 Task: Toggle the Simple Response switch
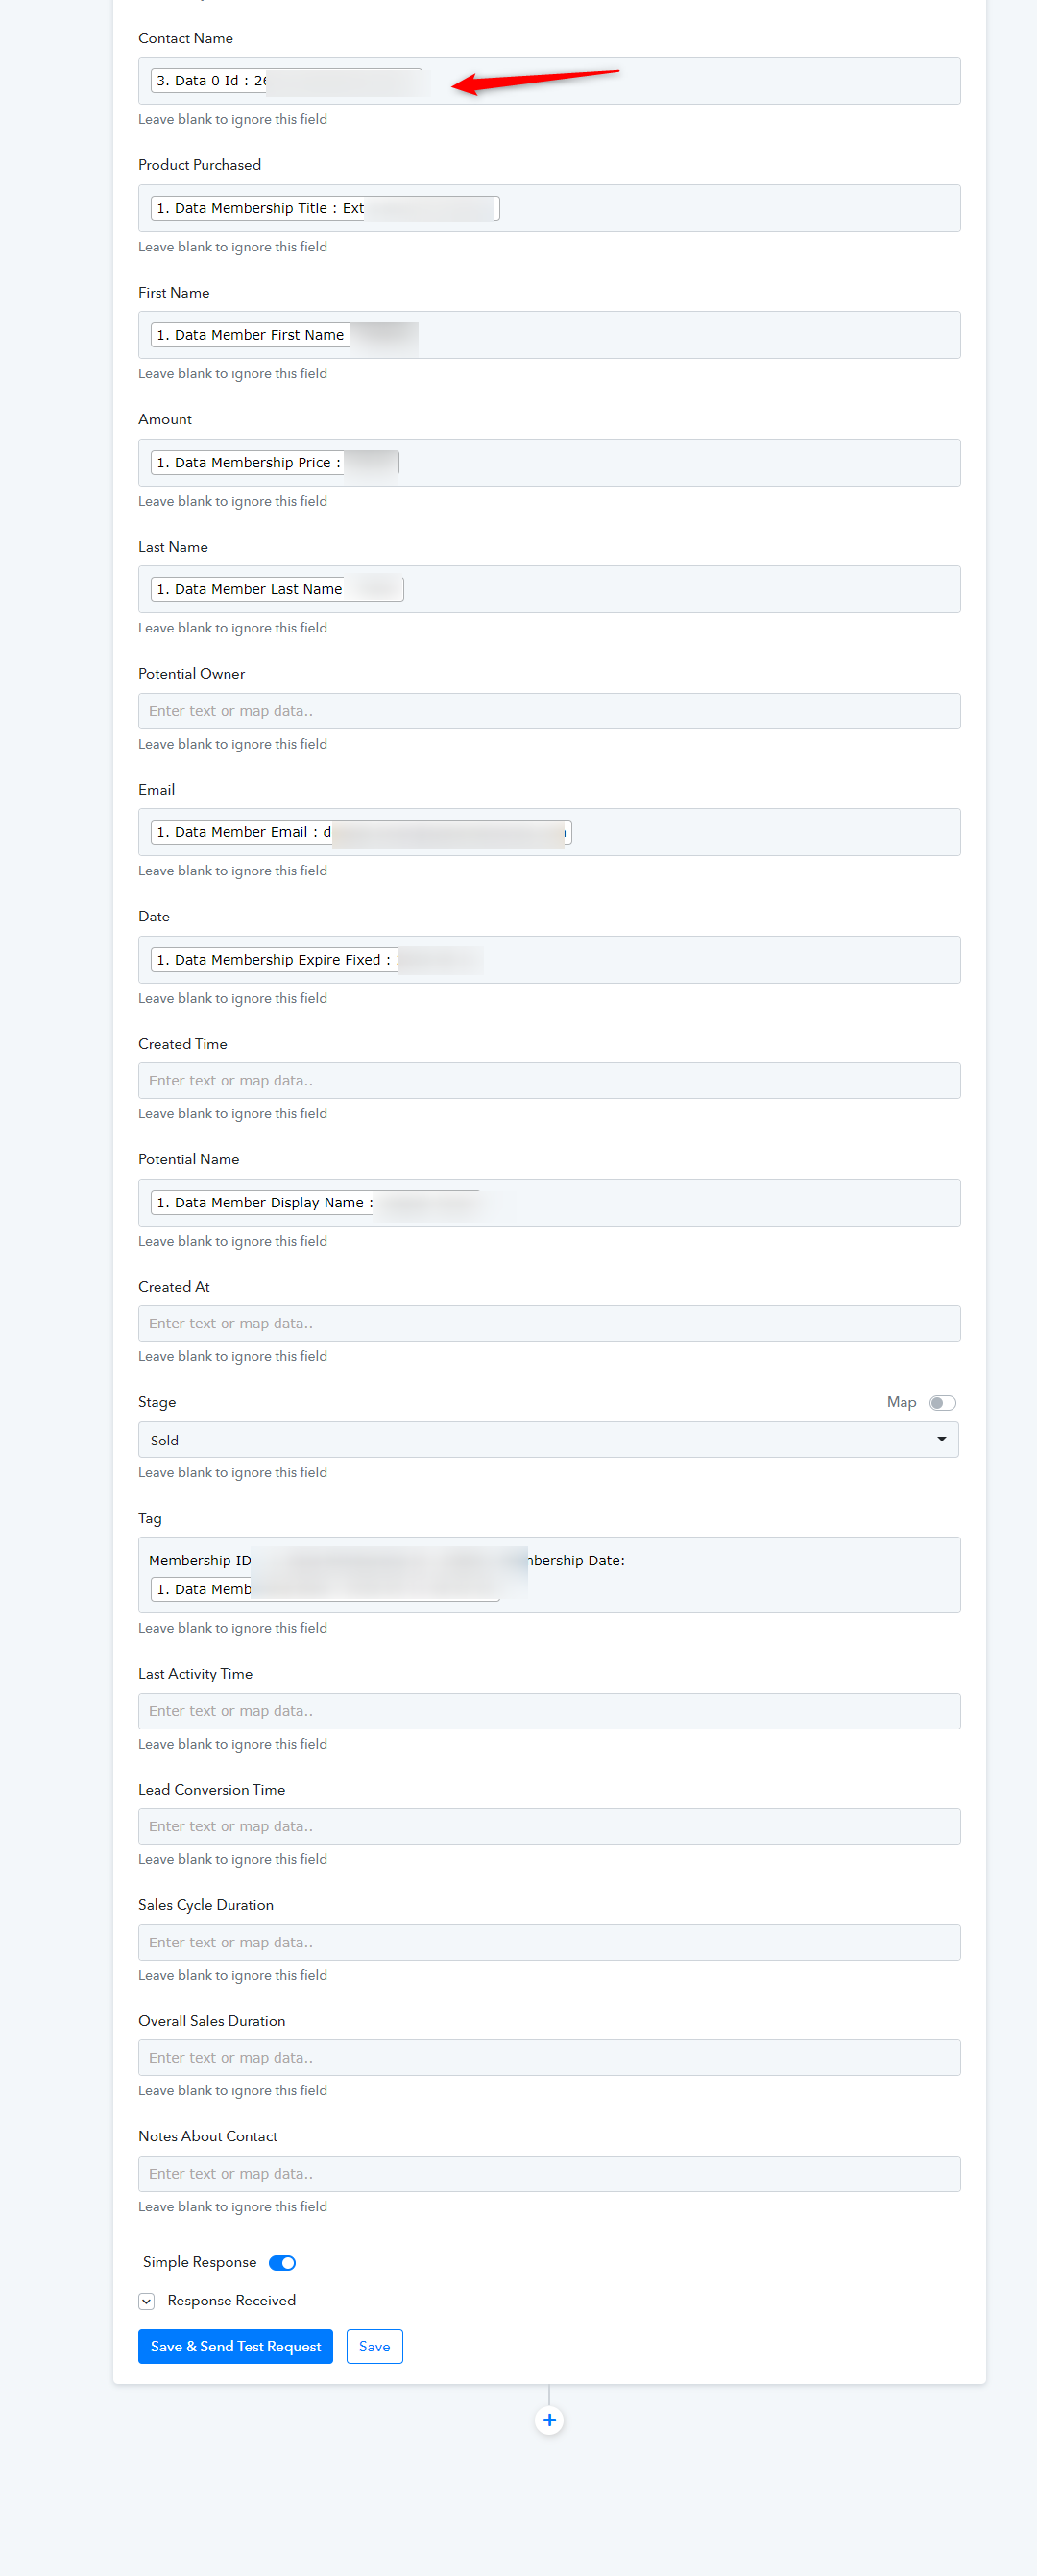click(282, 2263)
